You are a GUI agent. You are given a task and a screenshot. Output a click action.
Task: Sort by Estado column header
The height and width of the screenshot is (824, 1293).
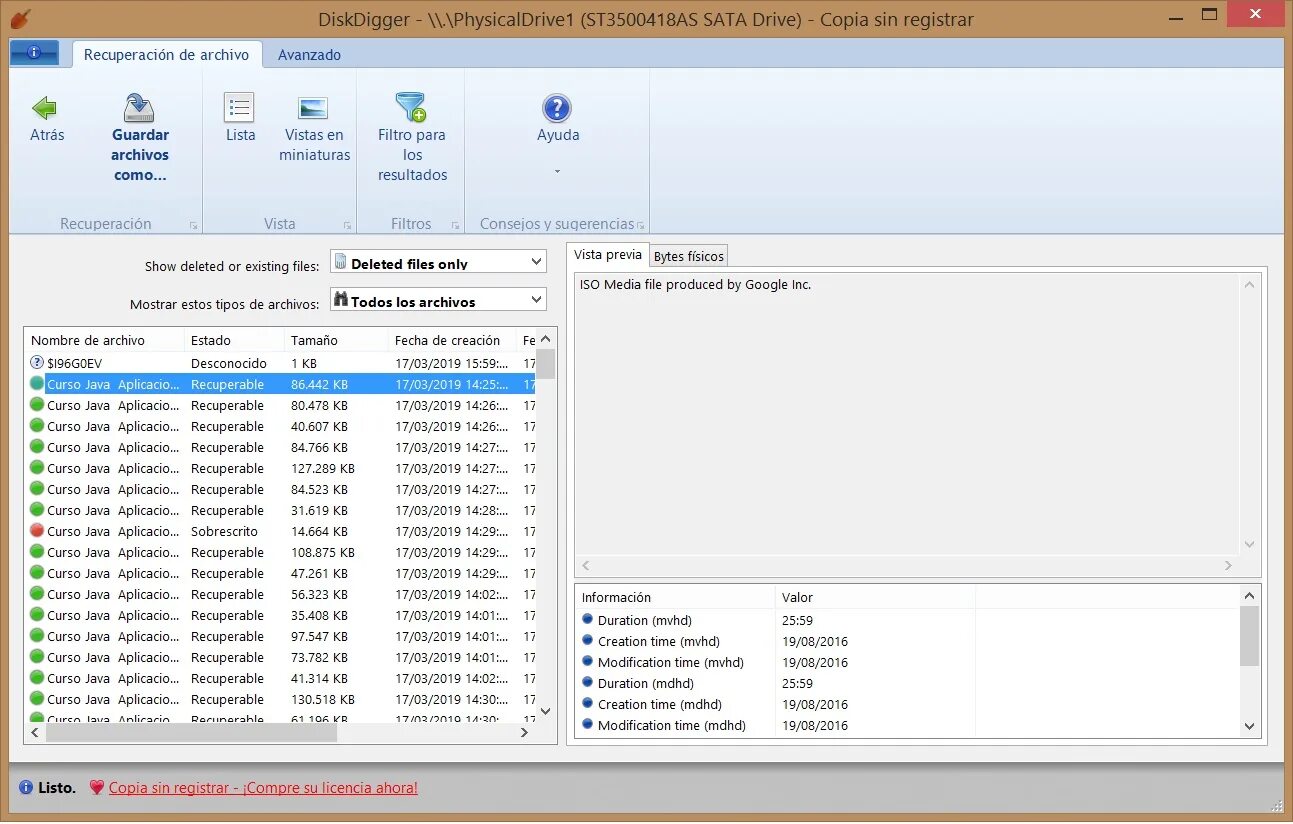click(235, 340)
